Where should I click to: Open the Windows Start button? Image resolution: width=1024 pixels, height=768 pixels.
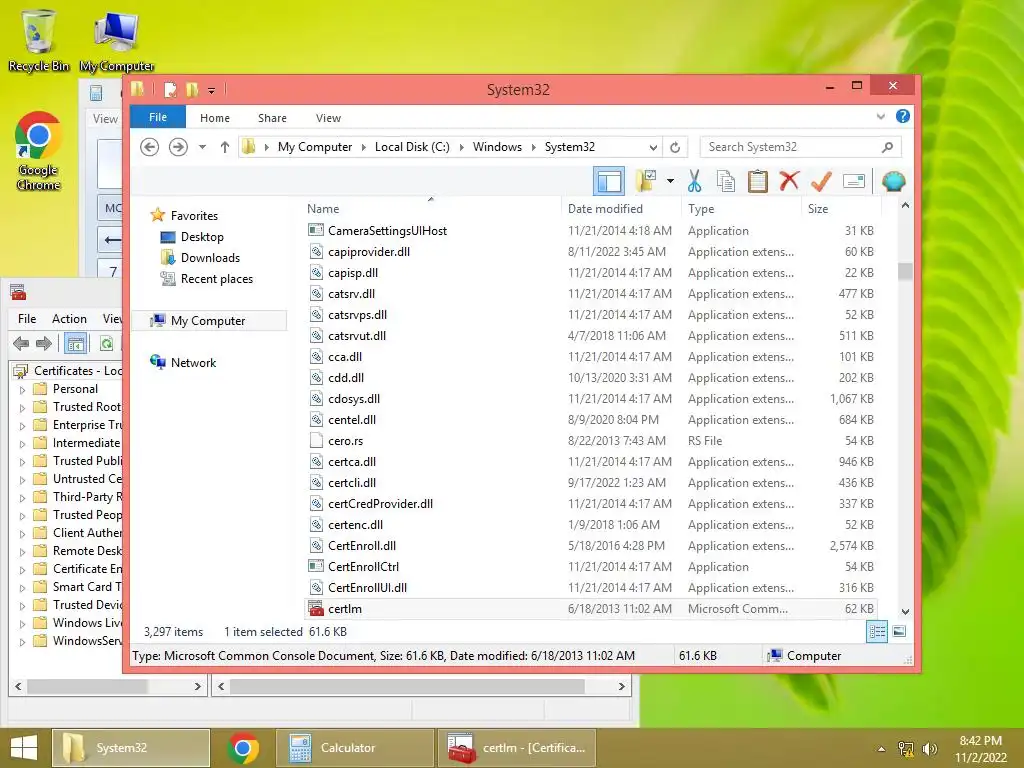pos(24,748)
